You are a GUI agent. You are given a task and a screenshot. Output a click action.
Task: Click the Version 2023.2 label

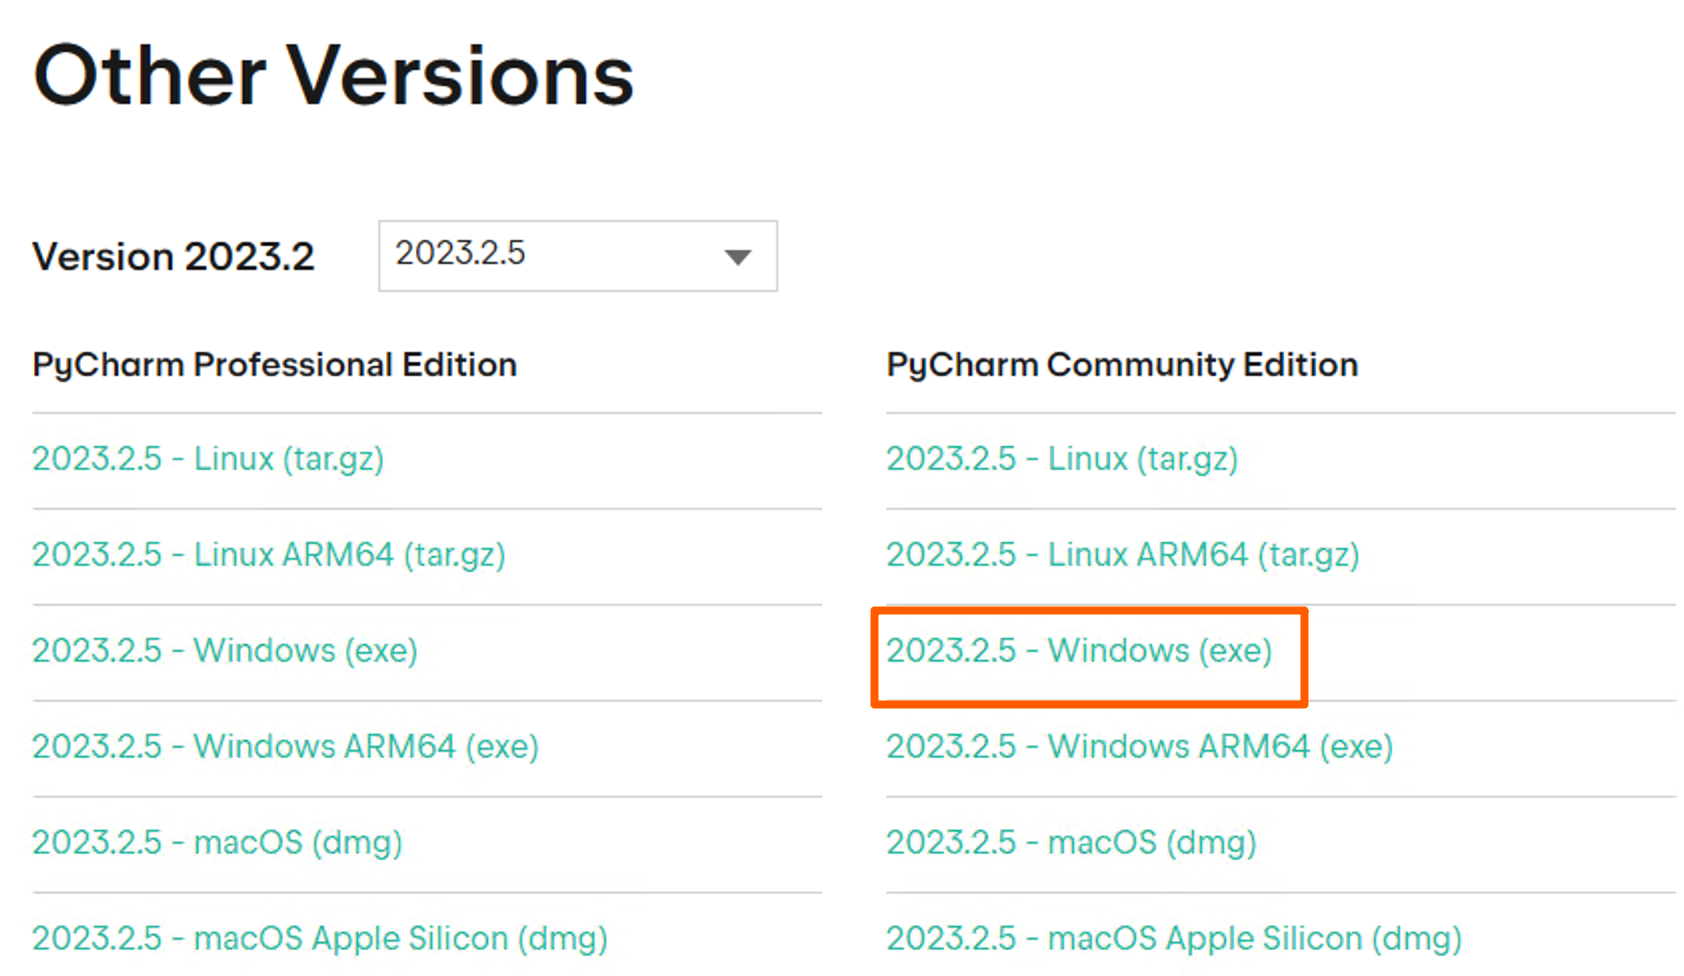coord(173,257)
